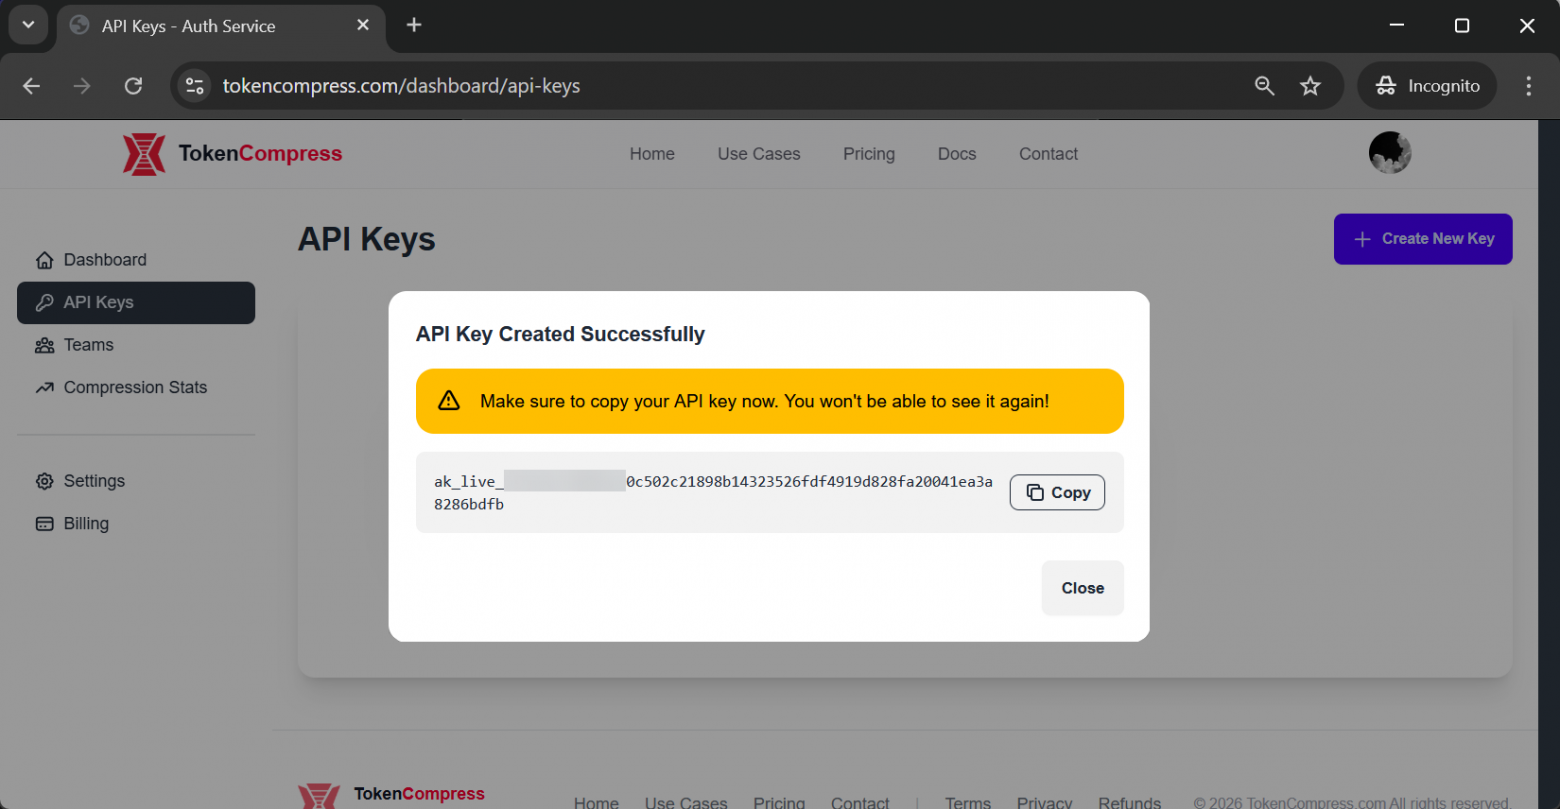Reload the current page
The image size is (1560, 809).
click(x=133, y=86)
